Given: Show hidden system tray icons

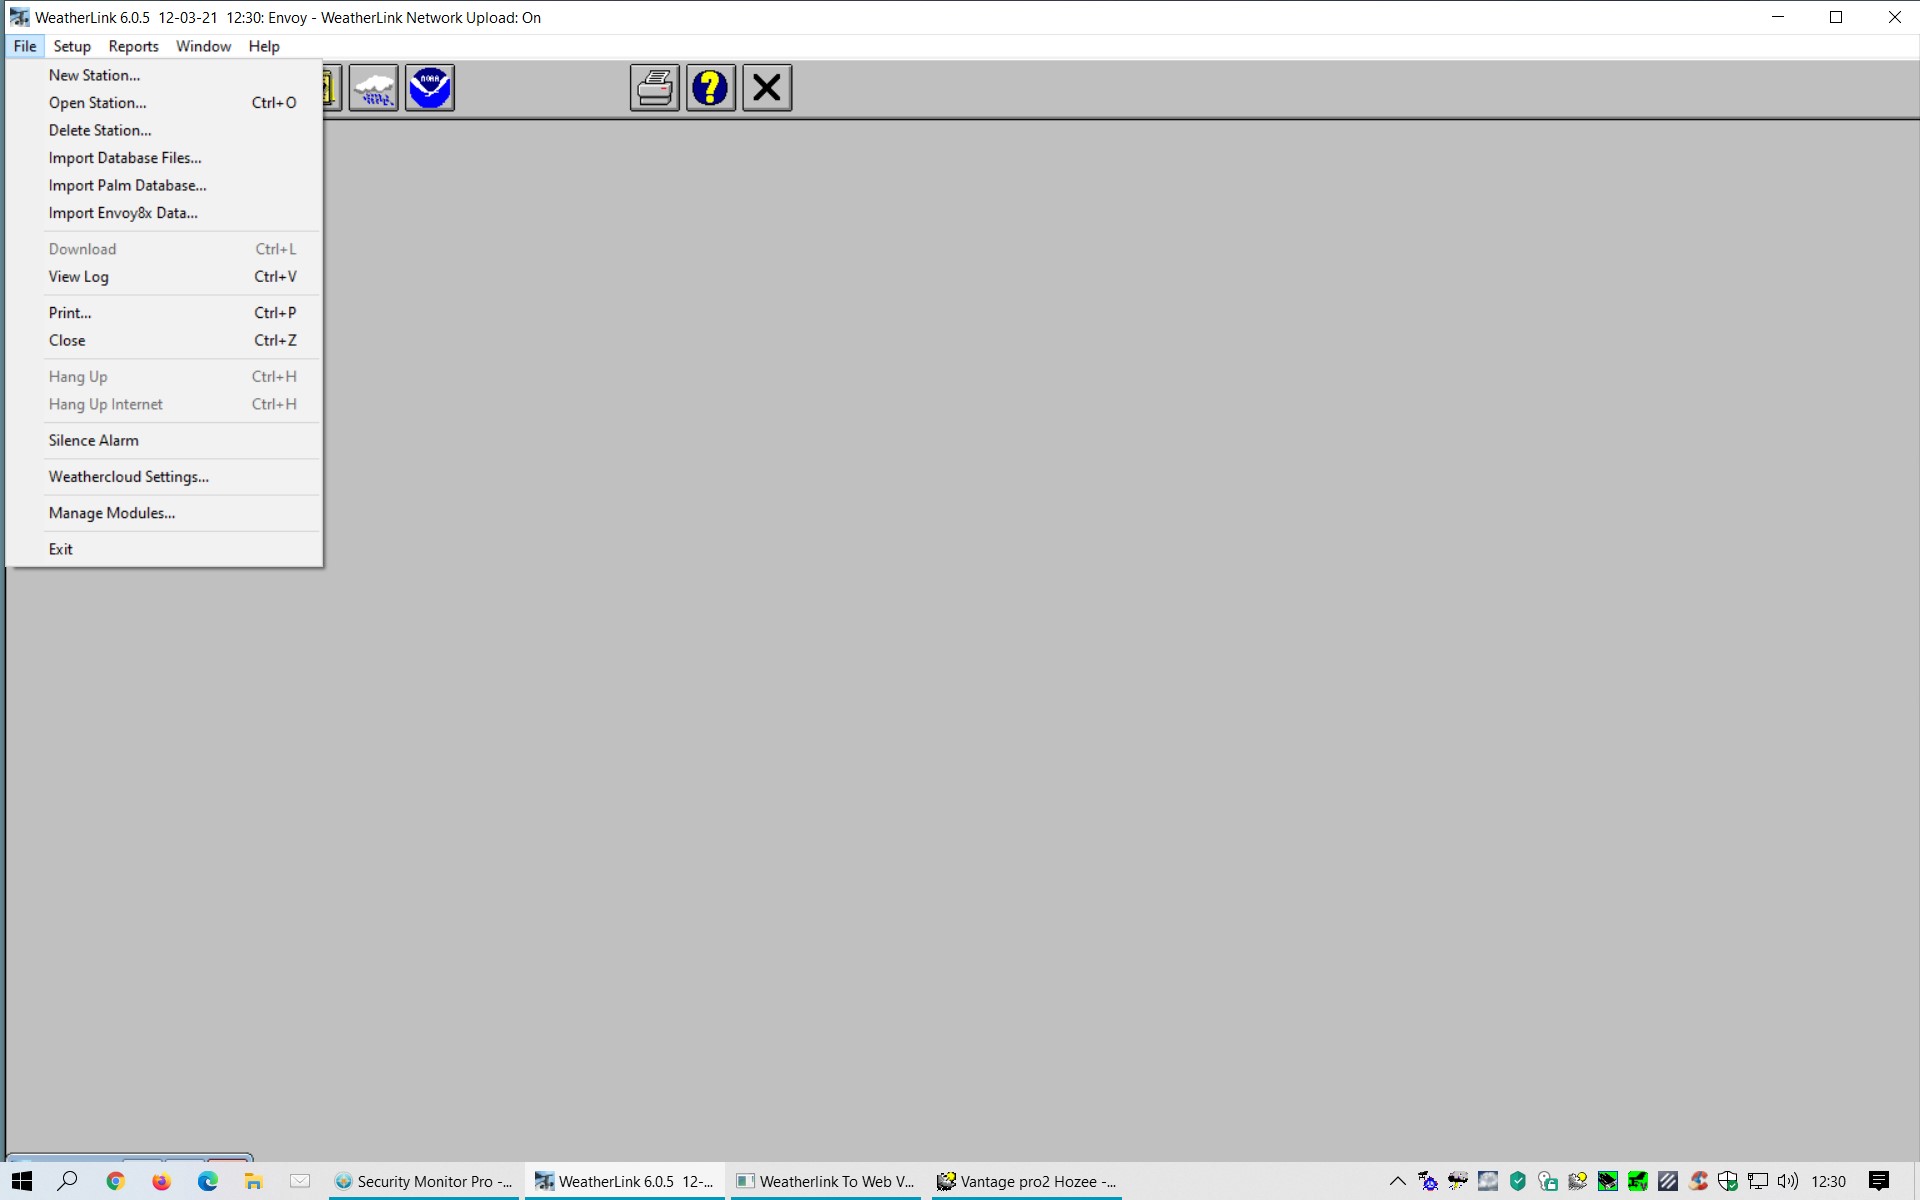Looking at the screenshot, I should click(x=1397, y=1181).
